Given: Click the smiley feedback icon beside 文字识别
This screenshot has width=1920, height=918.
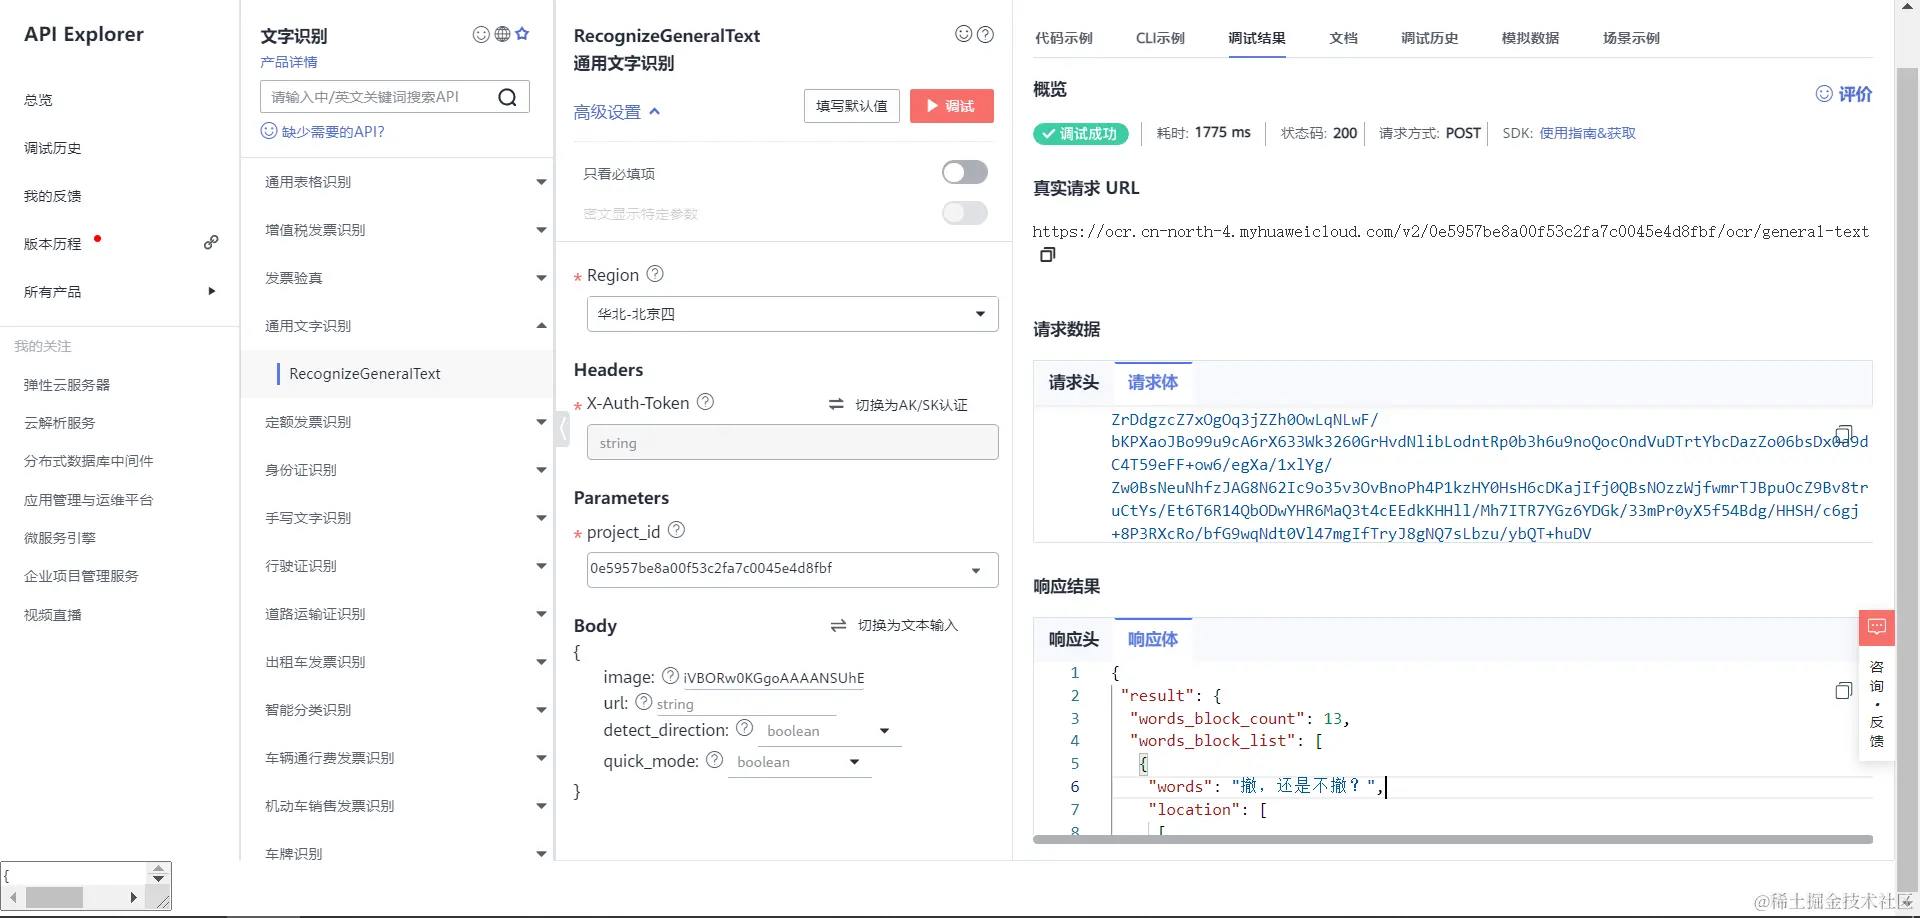Looking at the screenshot, I should coord(481,34).
